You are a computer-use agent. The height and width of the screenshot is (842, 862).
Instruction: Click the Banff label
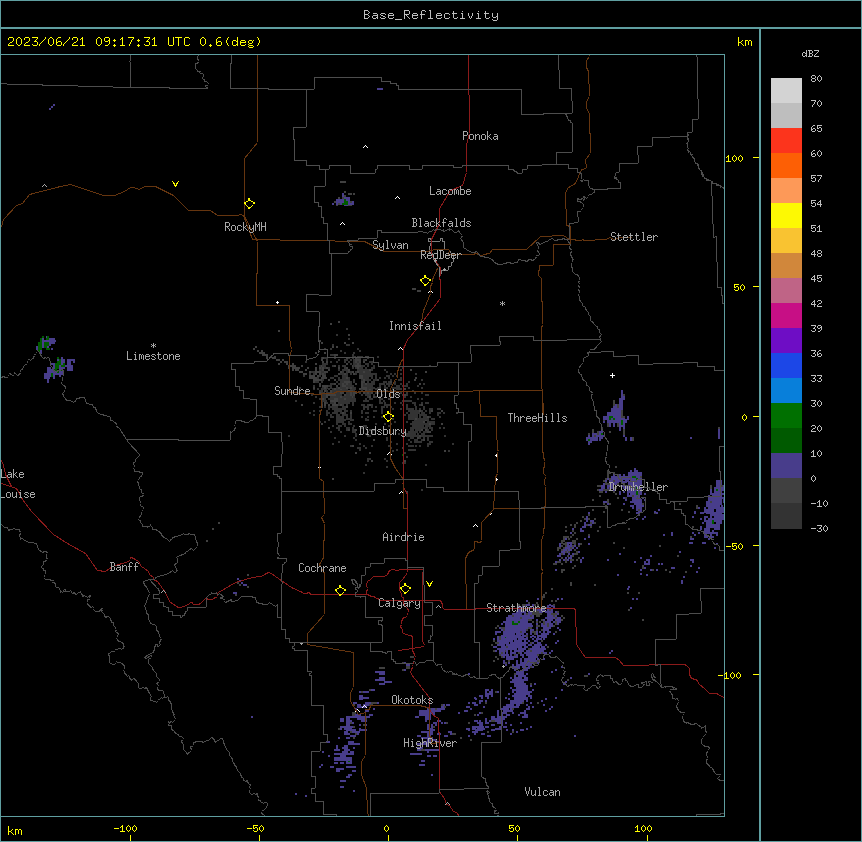pyautogui.click(x=124, y=567)
